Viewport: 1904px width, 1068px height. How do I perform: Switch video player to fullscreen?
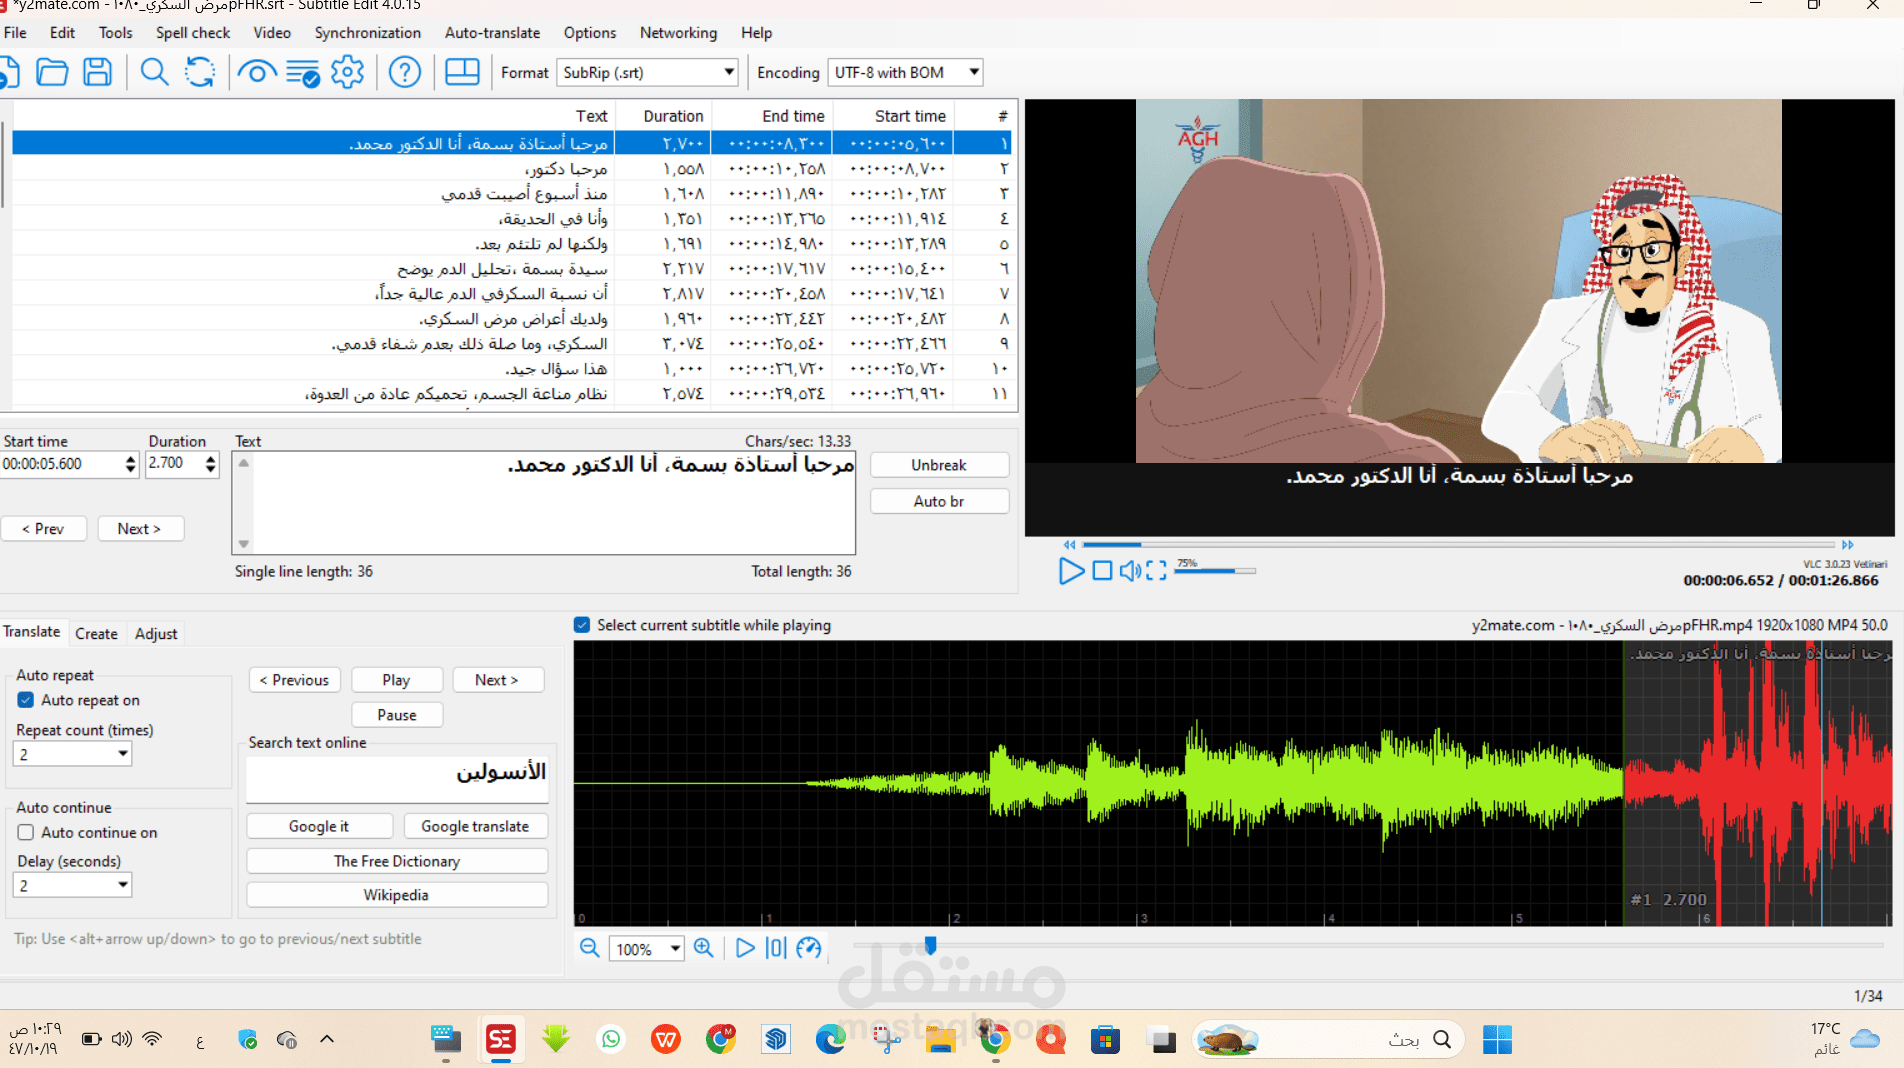pos(1156,571)
